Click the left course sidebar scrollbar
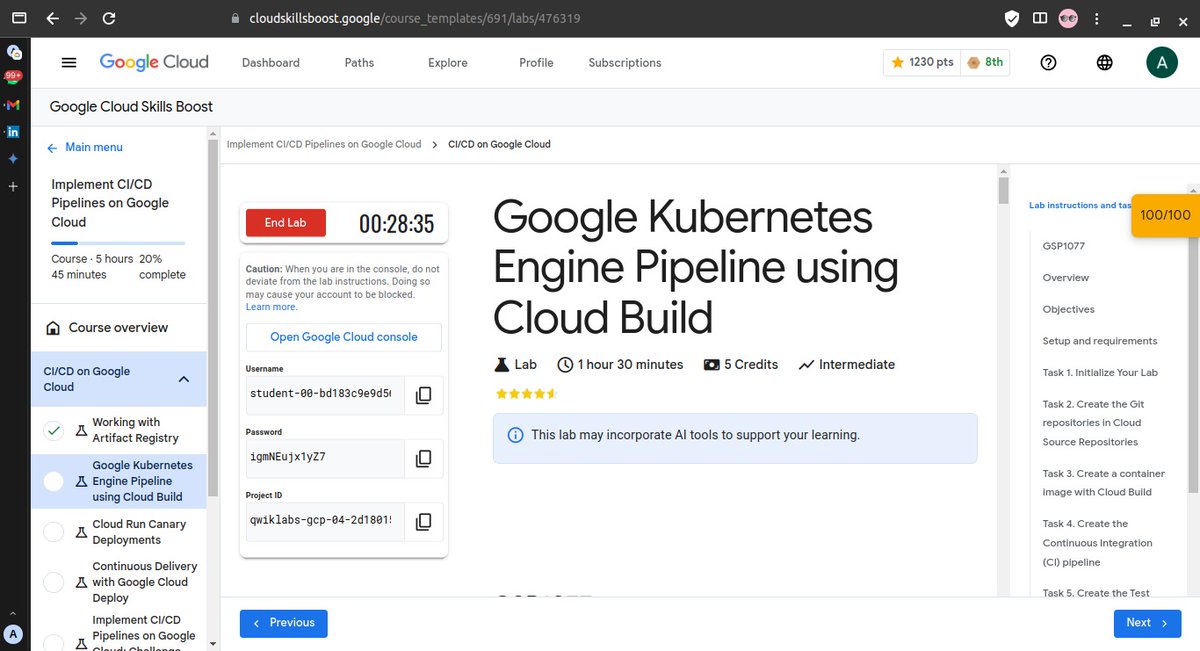Viewport: 1200px width, 651px height. click(212, 318)
